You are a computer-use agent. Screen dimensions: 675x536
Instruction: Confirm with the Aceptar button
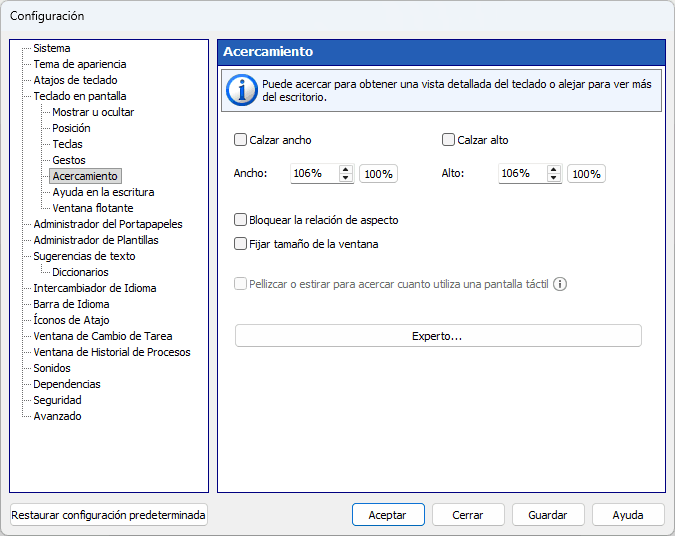pos(388,515)
